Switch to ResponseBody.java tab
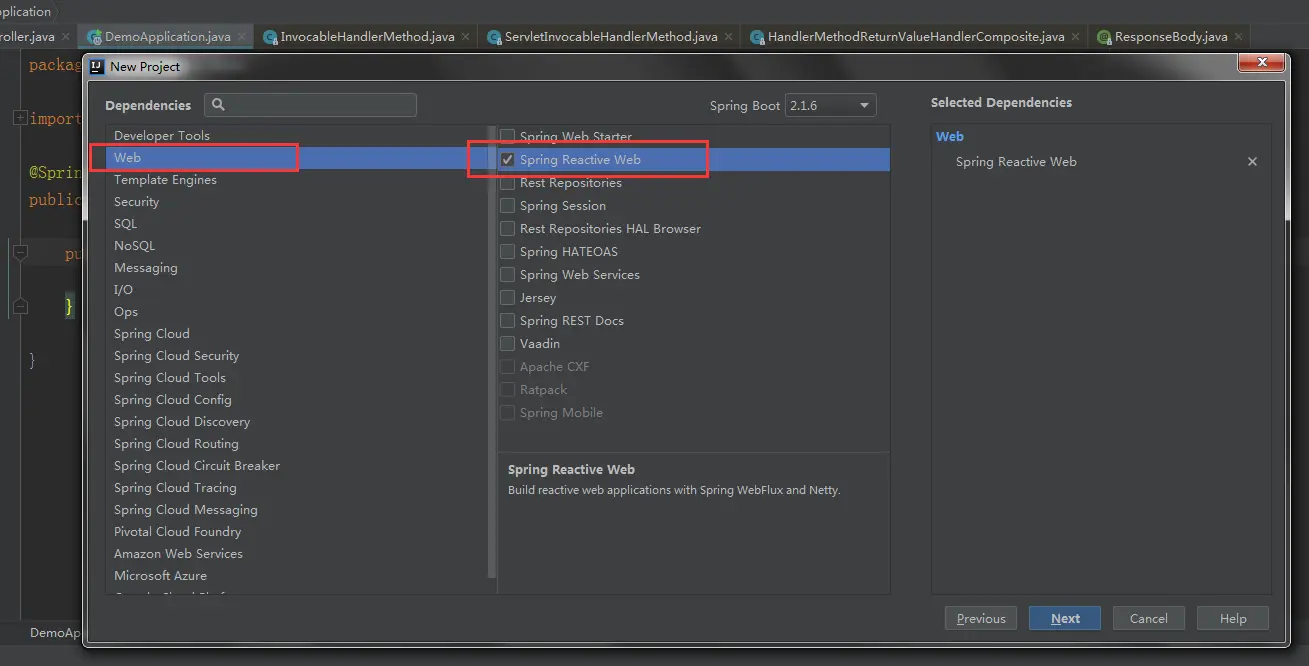Image resolution: width=1309 pixels, height=666 pixels. pyautogui.click(x=1171, y=37)
